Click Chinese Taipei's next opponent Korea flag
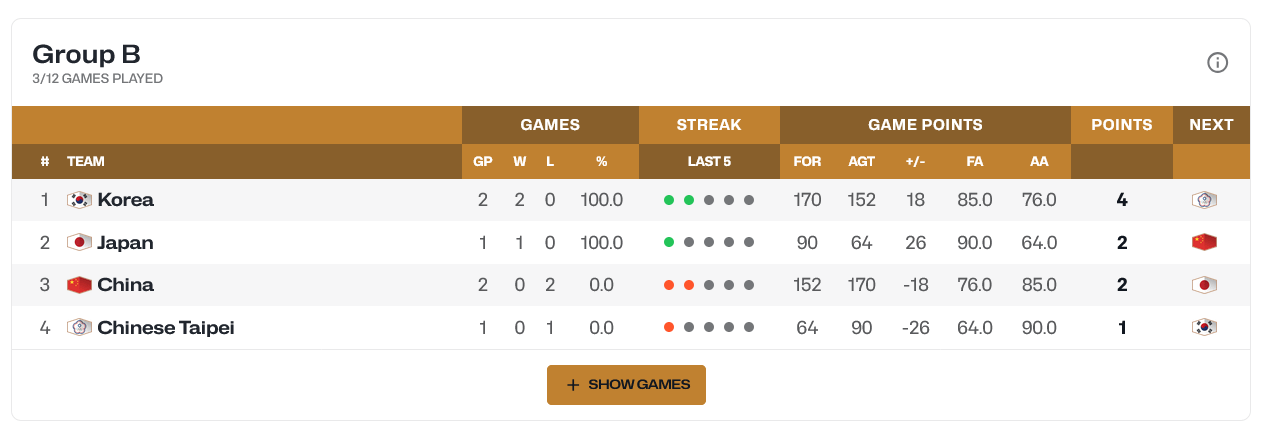The height and width of the screenshot is (425, 1263). pos(1204,328)
